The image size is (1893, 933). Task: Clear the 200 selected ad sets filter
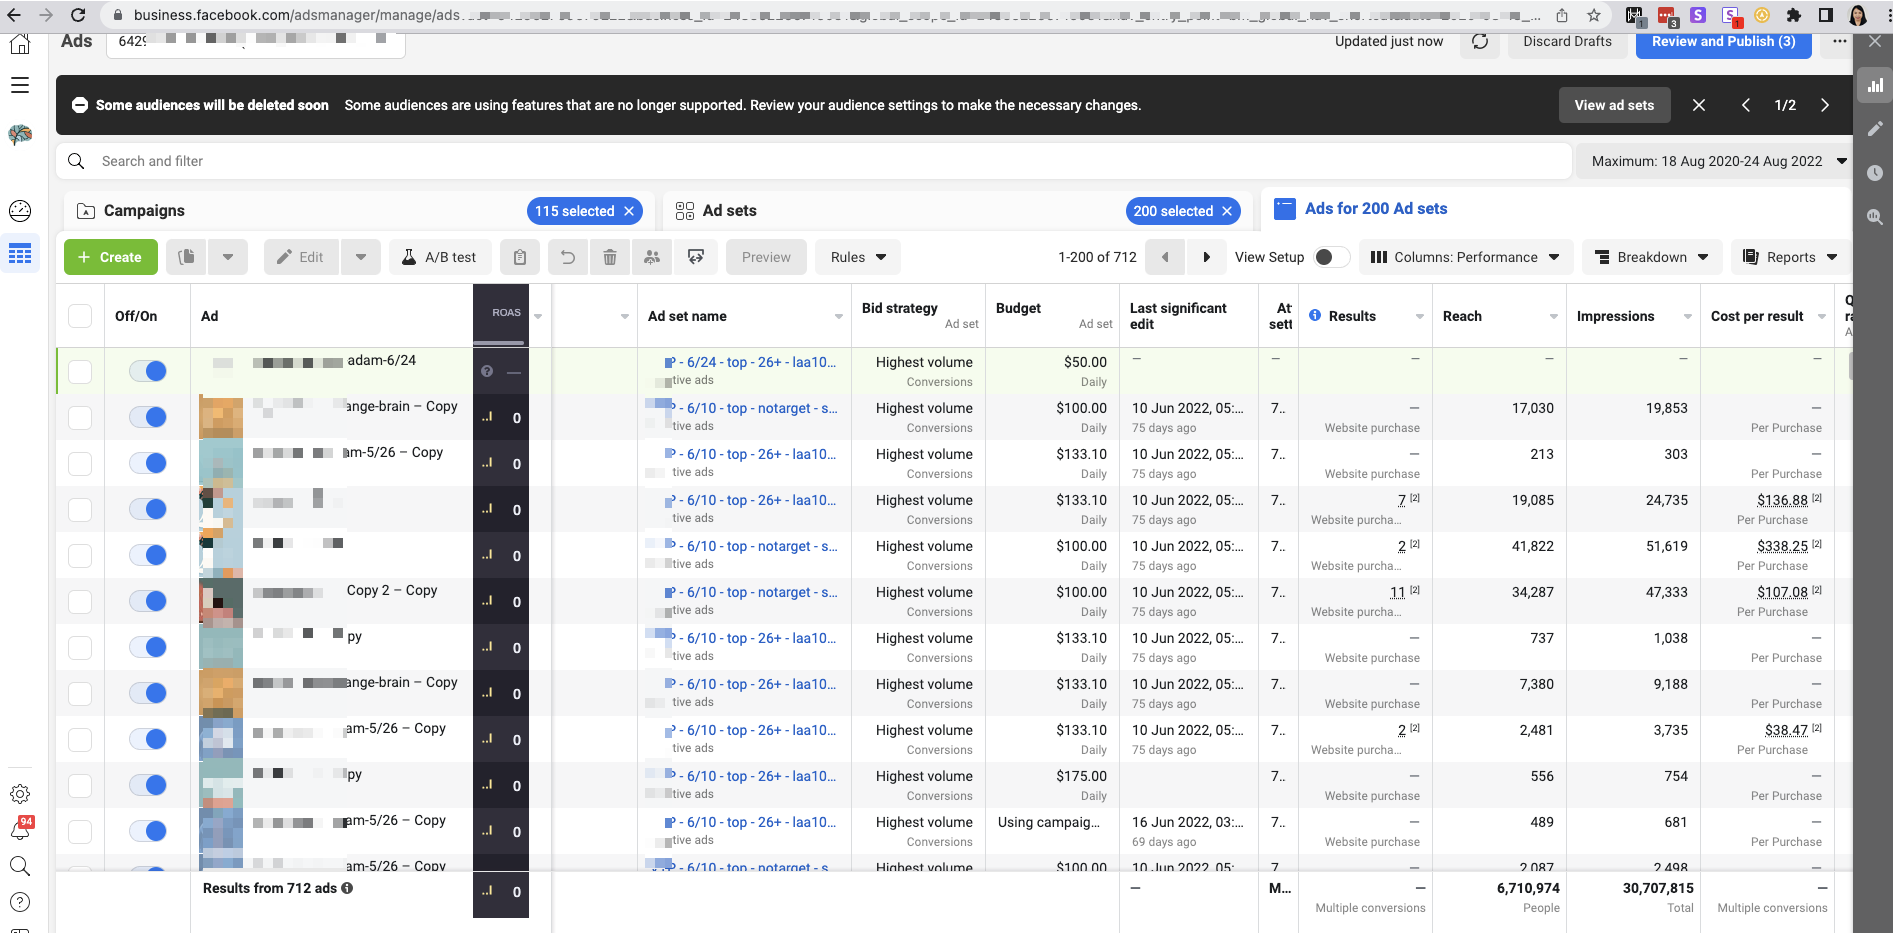tap(1227, 211)
